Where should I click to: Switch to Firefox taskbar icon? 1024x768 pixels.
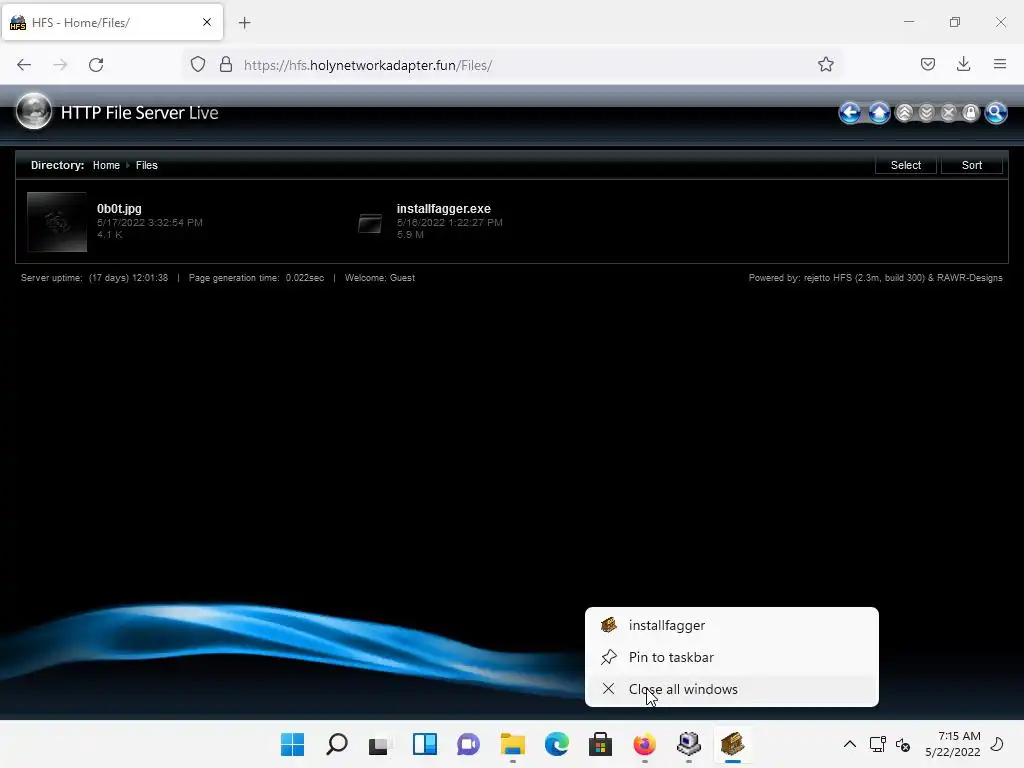pyautogui.click(x=645, y=744)
